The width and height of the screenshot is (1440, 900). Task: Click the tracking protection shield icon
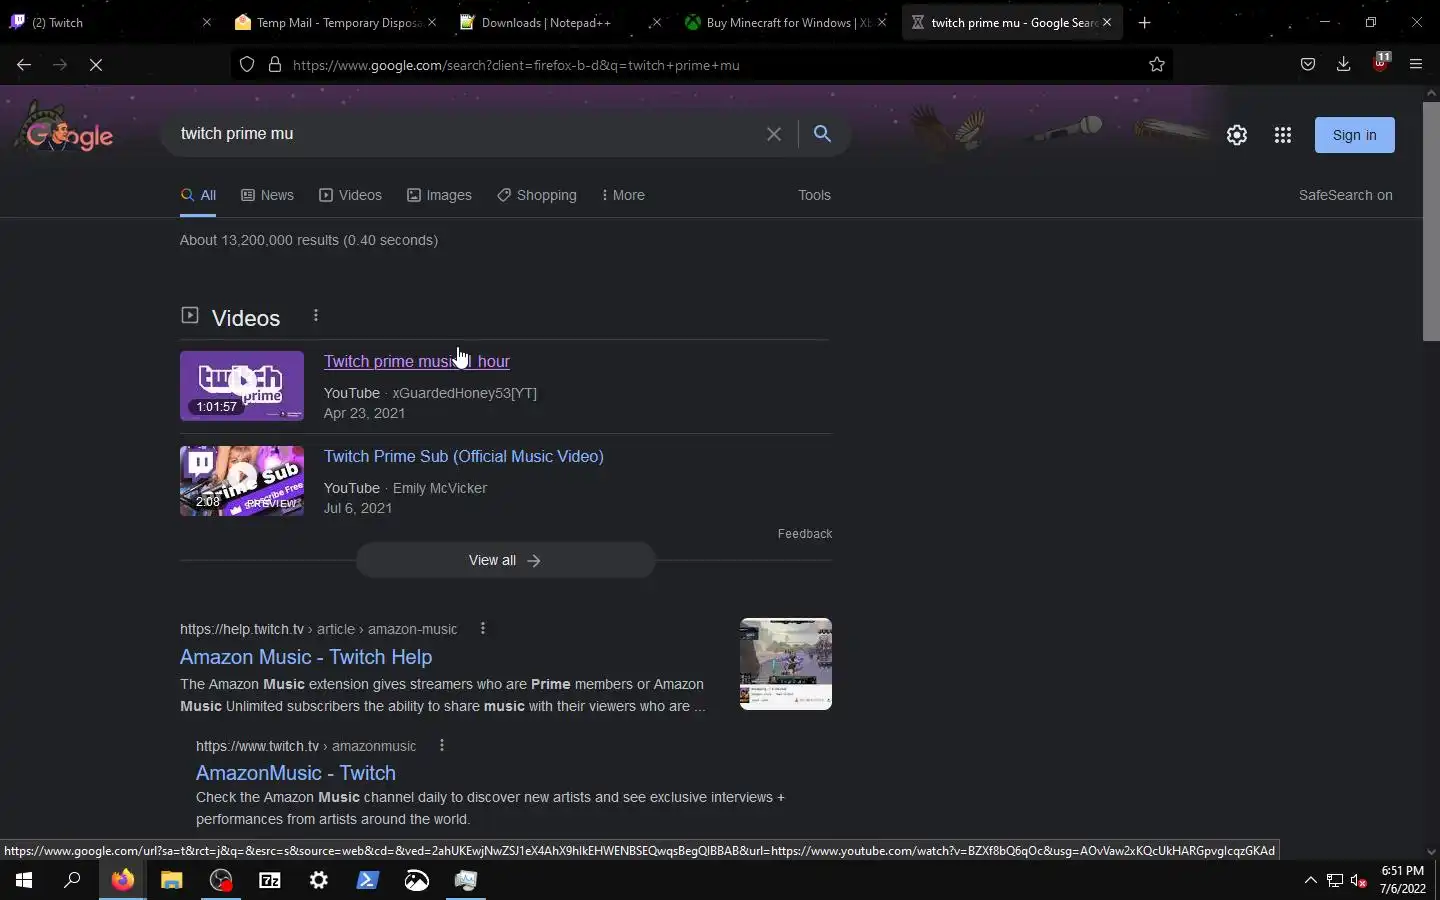click(247, 65)
